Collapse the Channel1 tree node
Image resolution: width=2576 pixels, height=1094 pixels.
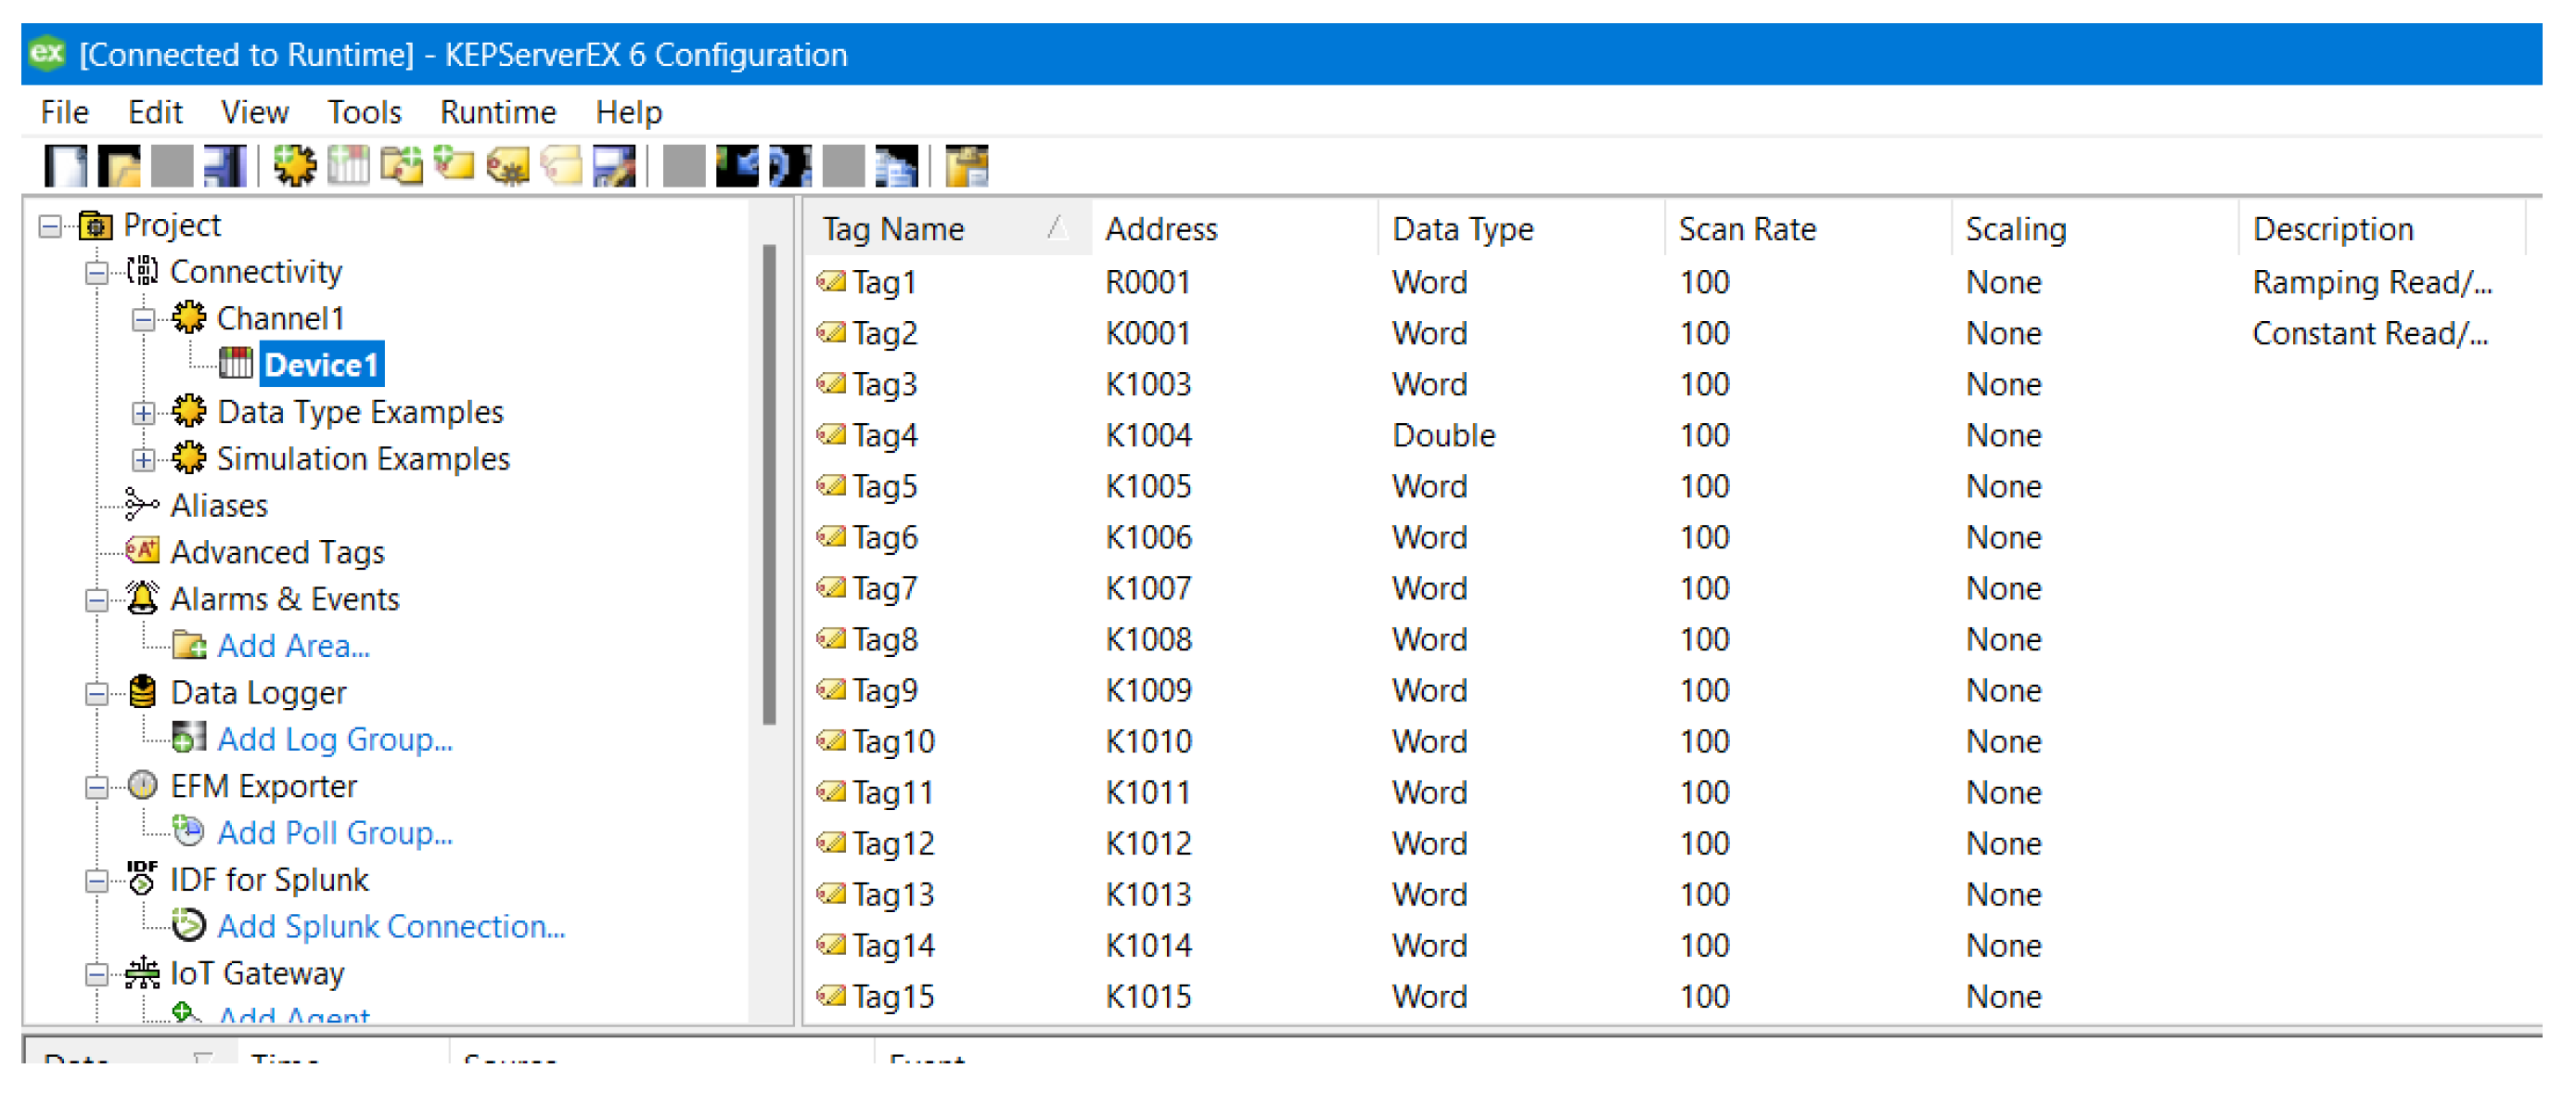(x=143, y=320)
